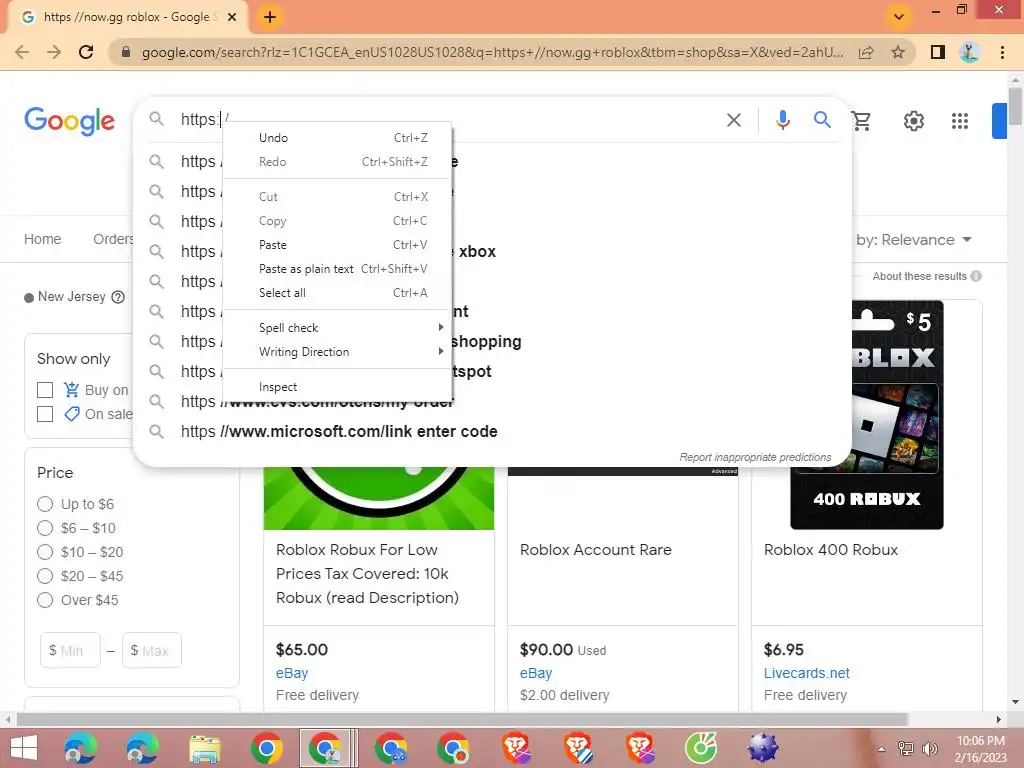Viewport: 1024px width, 768px height.
Task: Click the spiky blue ball taskbar icon
Action: pyautogui.click(x=762, y=748)
